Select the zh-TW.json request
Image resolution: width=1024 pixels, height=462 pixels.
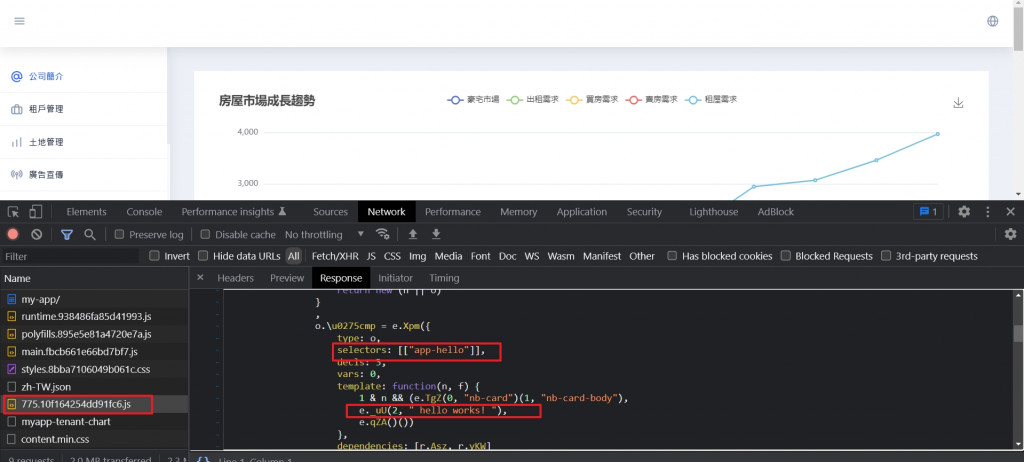(x=95, y=387)
